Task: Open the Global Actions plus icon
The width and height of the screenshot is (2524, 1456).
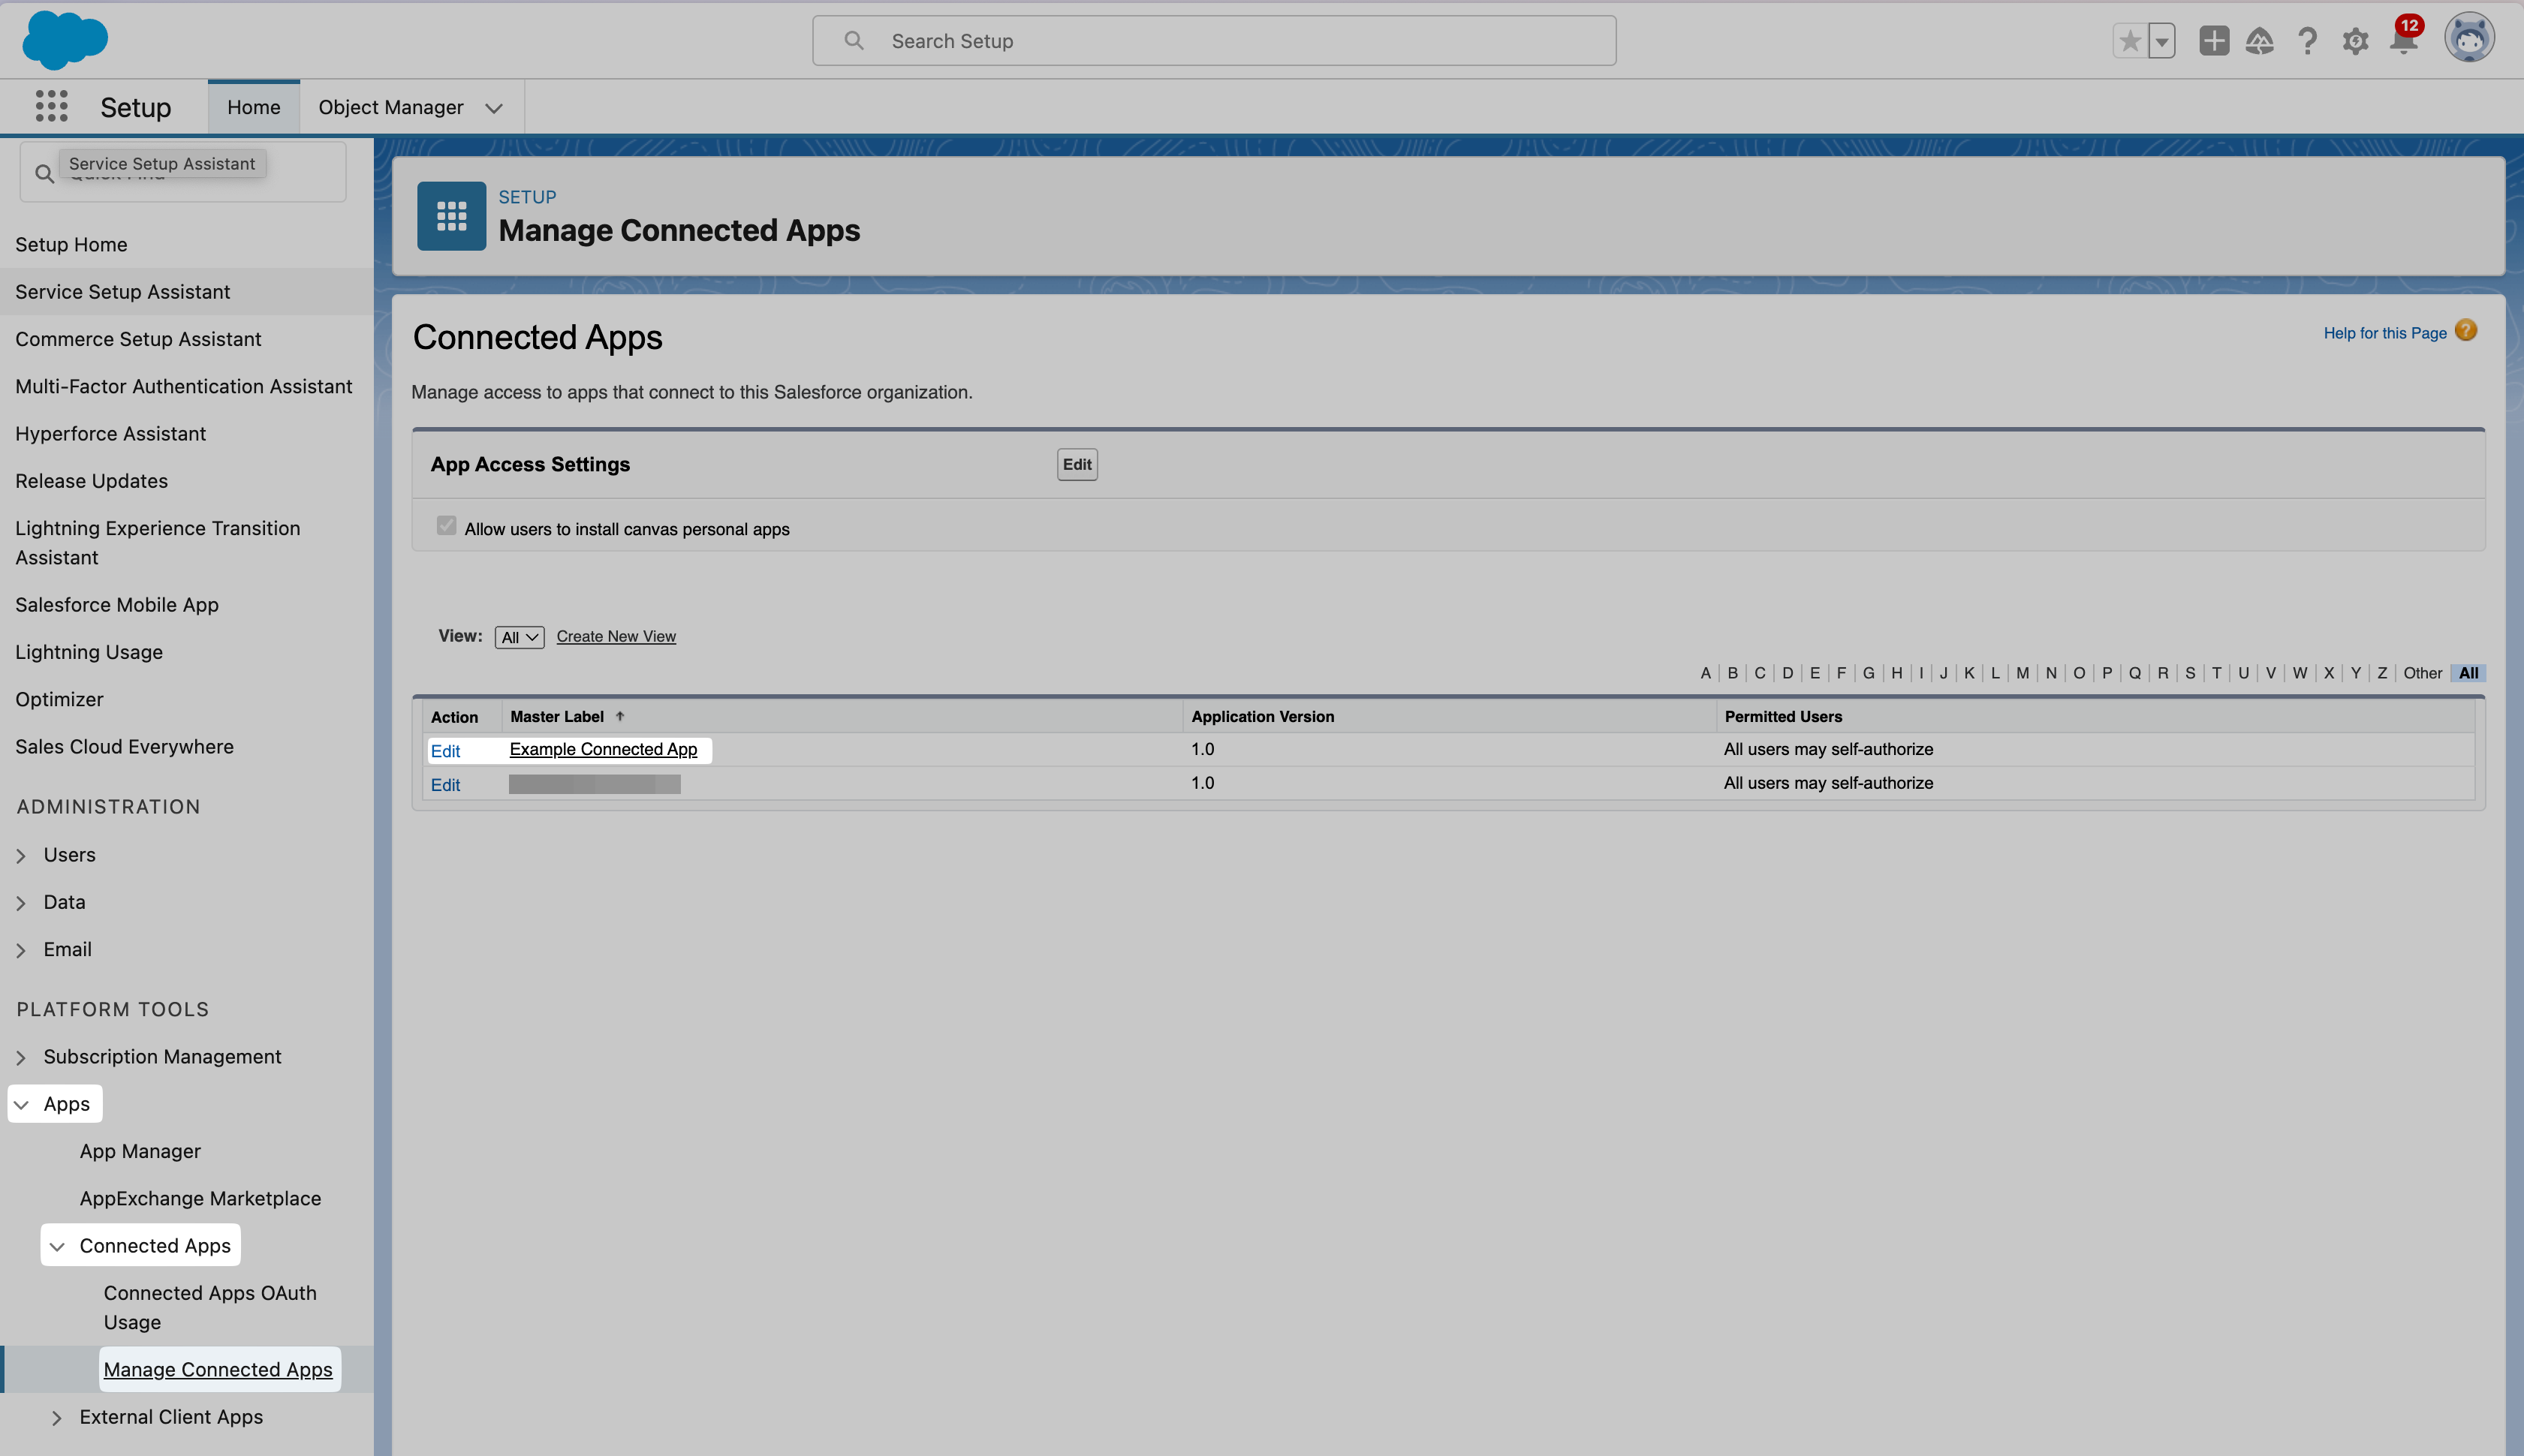Action: point(2213,41)
